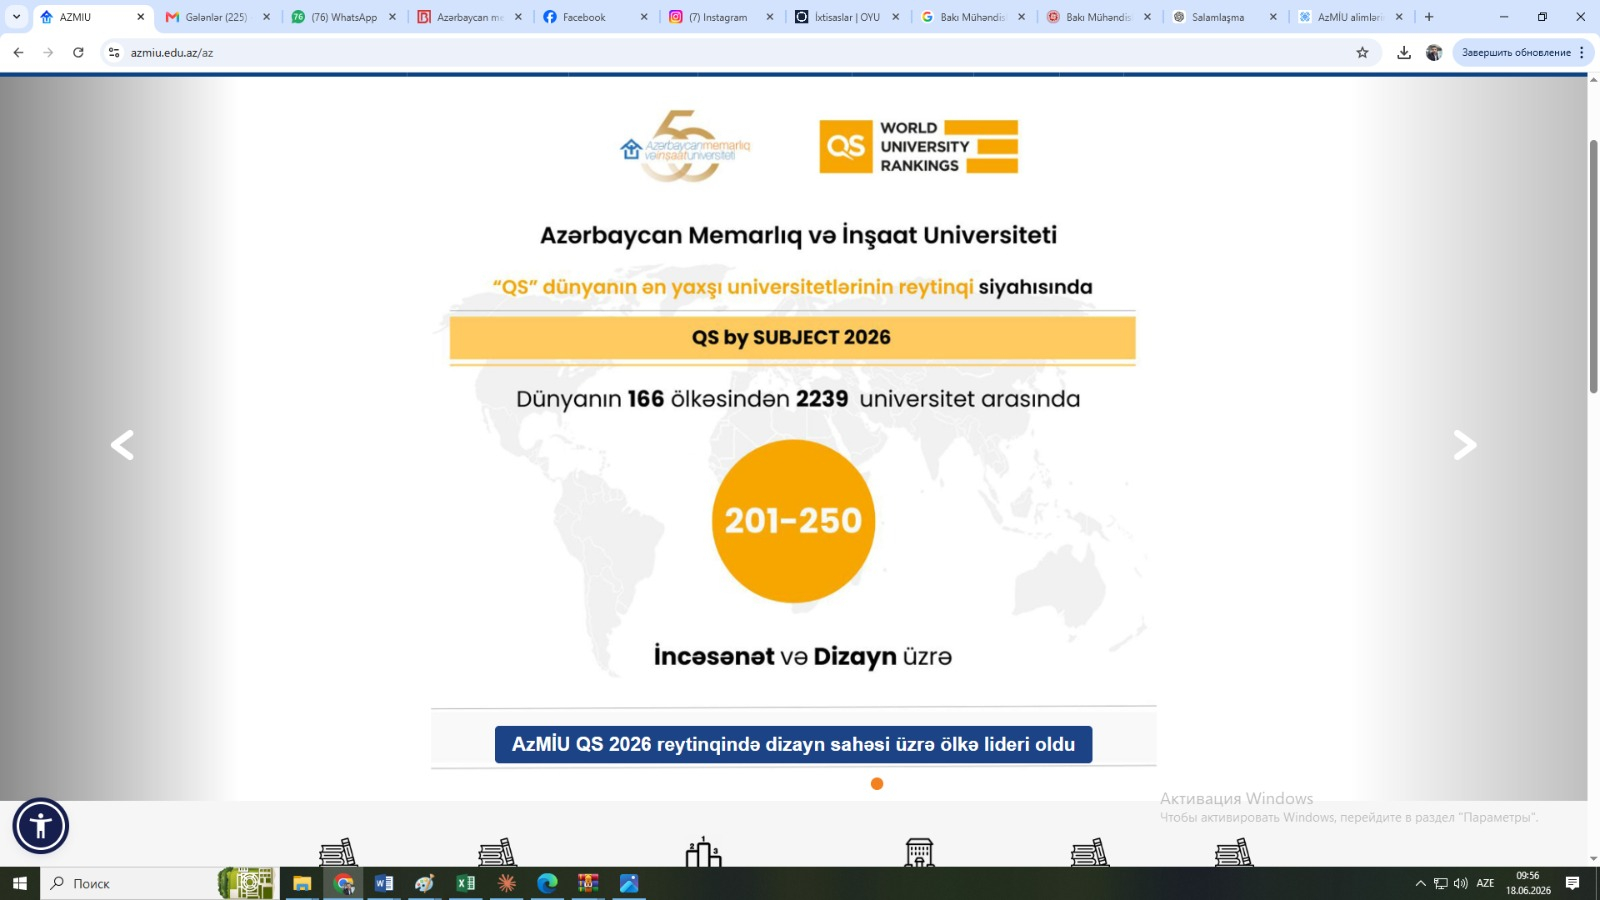Click the Завершить обновление button
This screenshot has height=900, width=1600.
pos(1516,52)
